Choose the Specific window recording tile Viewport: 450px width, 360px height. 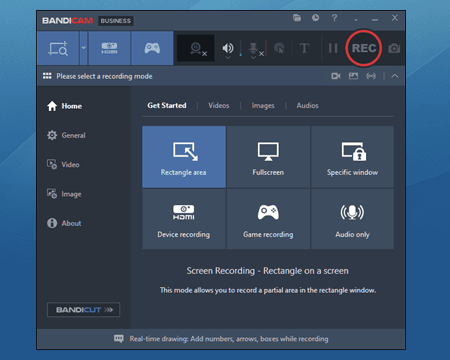coord(352,157)
